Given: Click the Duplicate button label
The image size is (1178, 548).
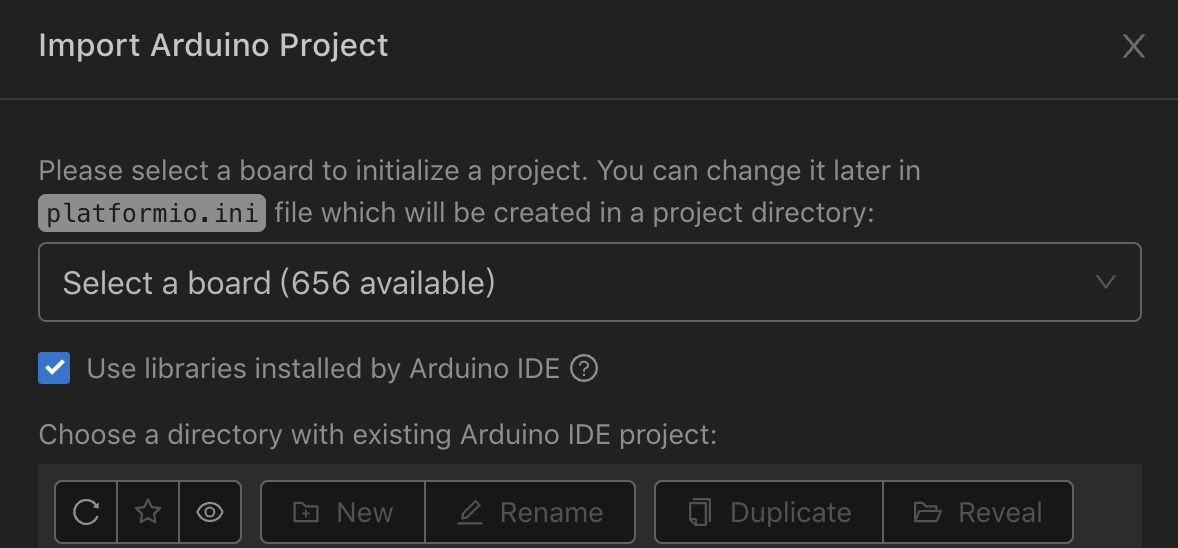Looking at the screenshot, I should pyautogui.click(x=790, y=513).
